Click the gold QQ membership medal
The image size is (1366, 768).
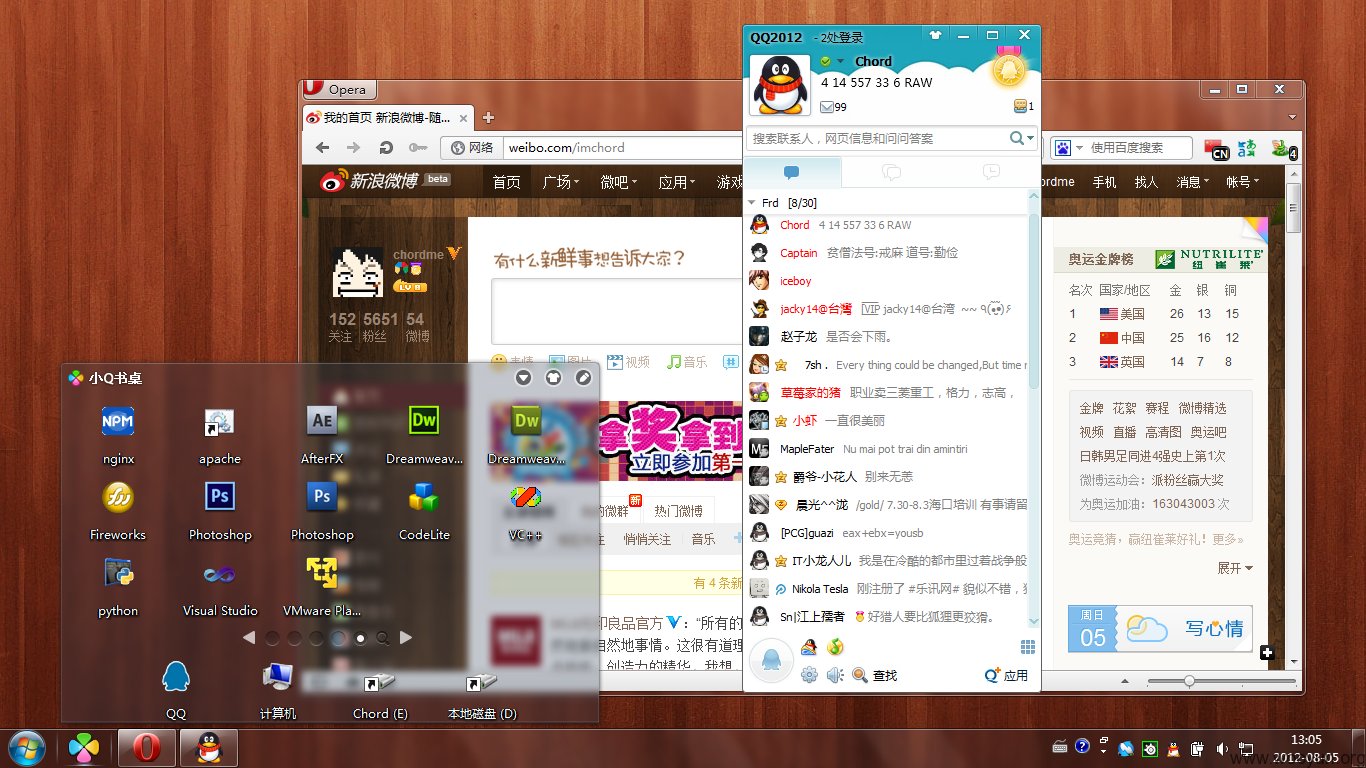click(x=1010, y=68)
